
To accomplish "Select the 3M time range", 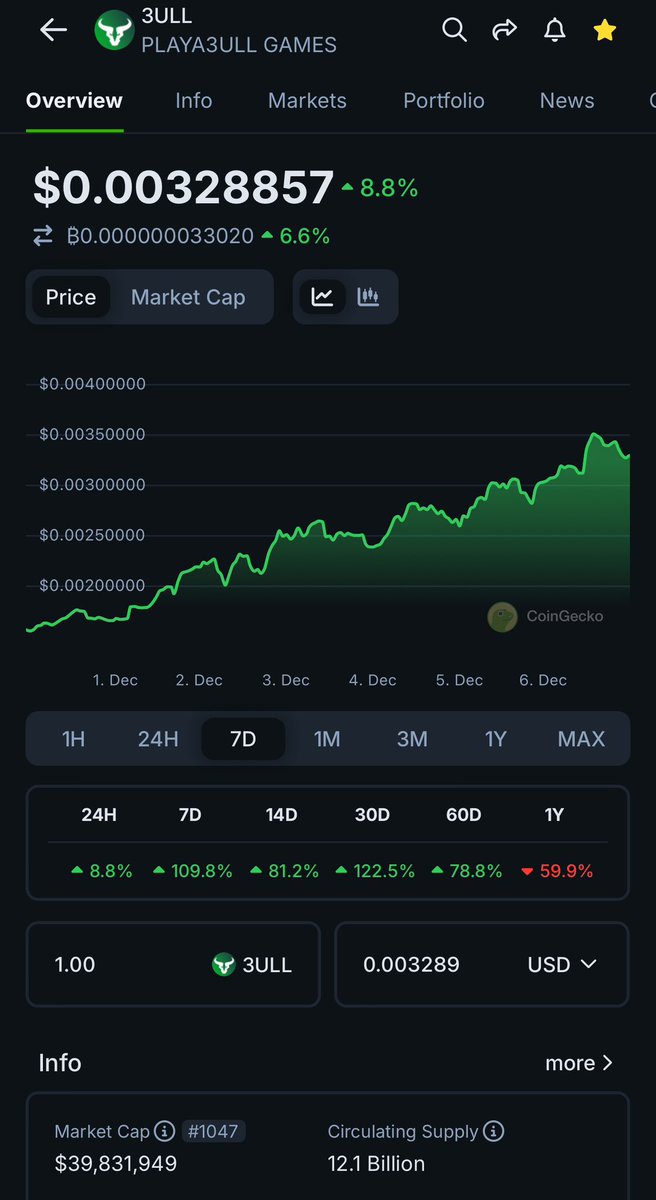I will click(x=412, y=739).
